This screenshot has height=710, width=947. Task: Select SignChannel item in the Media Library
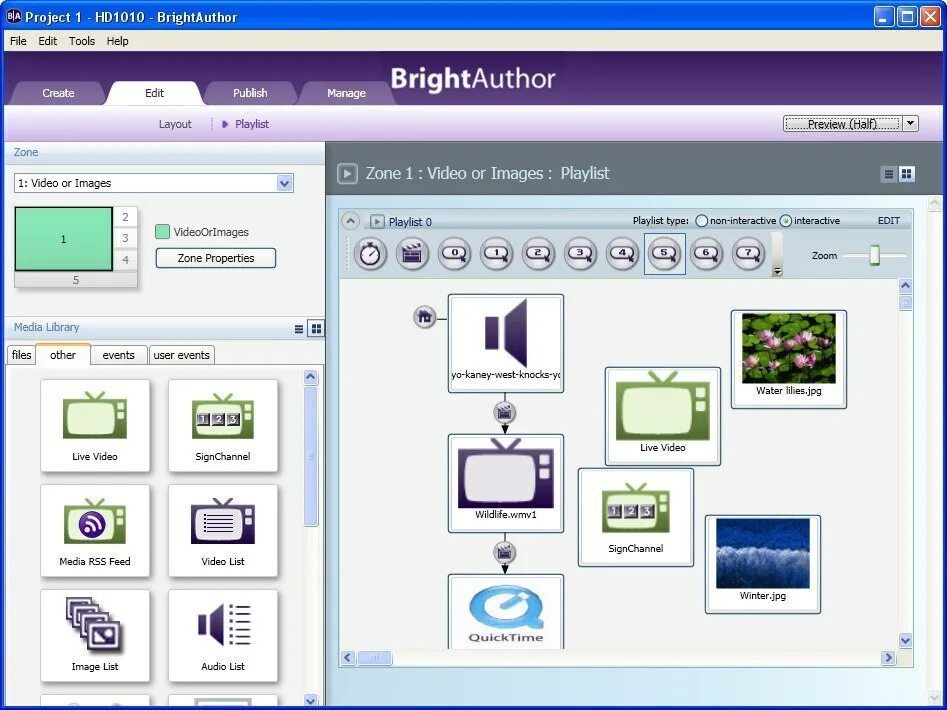tap(223, 426)
